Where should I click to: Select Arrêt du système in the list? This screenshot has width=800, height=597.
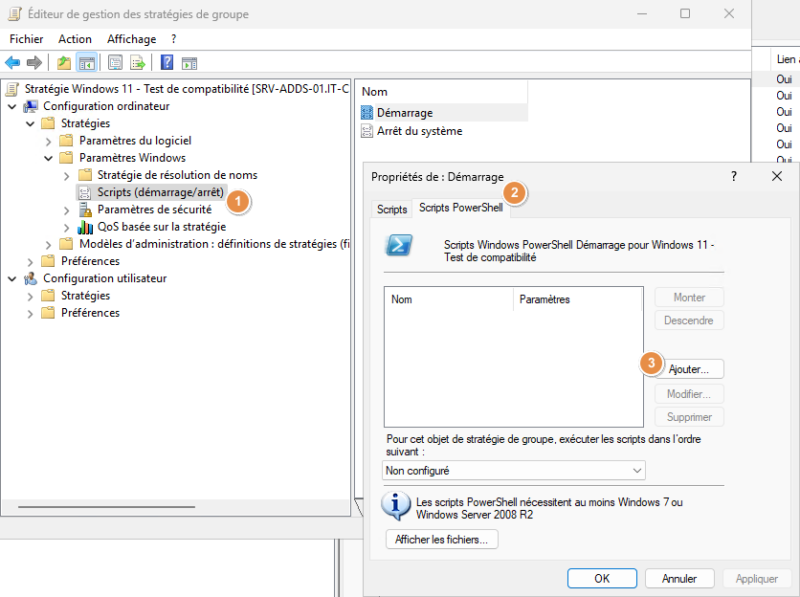coord(419,131)
